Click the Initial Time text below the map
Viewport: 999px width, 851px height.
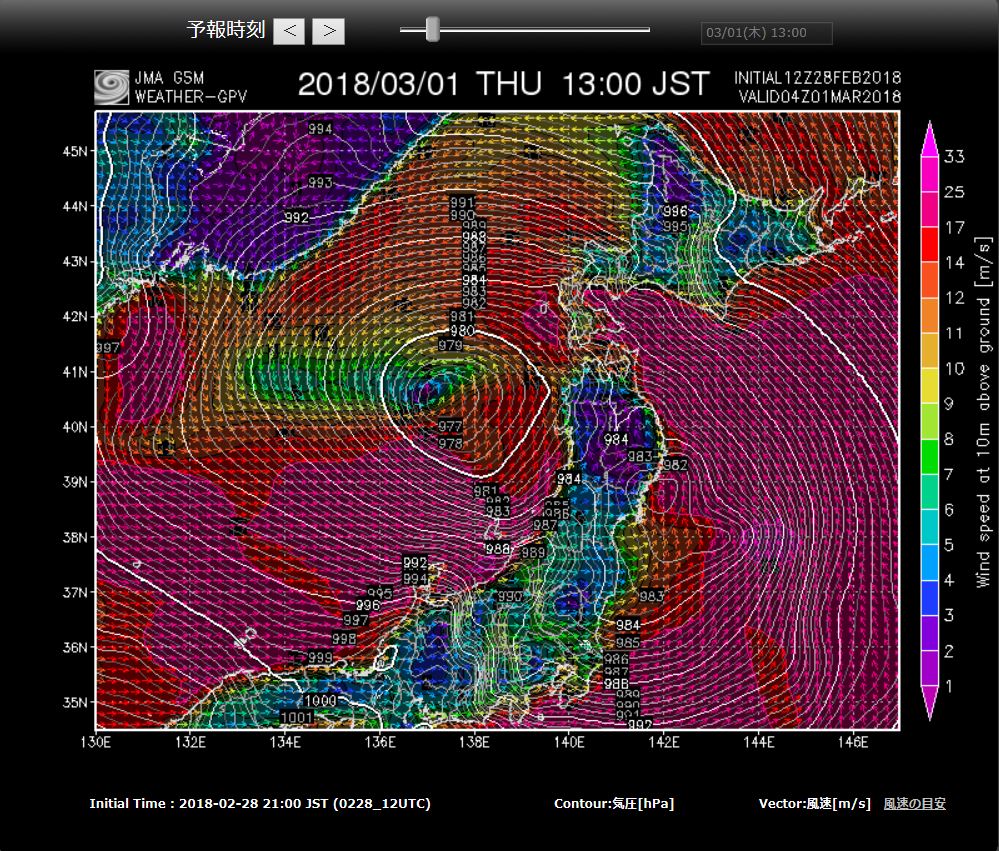tap(260, 803)
